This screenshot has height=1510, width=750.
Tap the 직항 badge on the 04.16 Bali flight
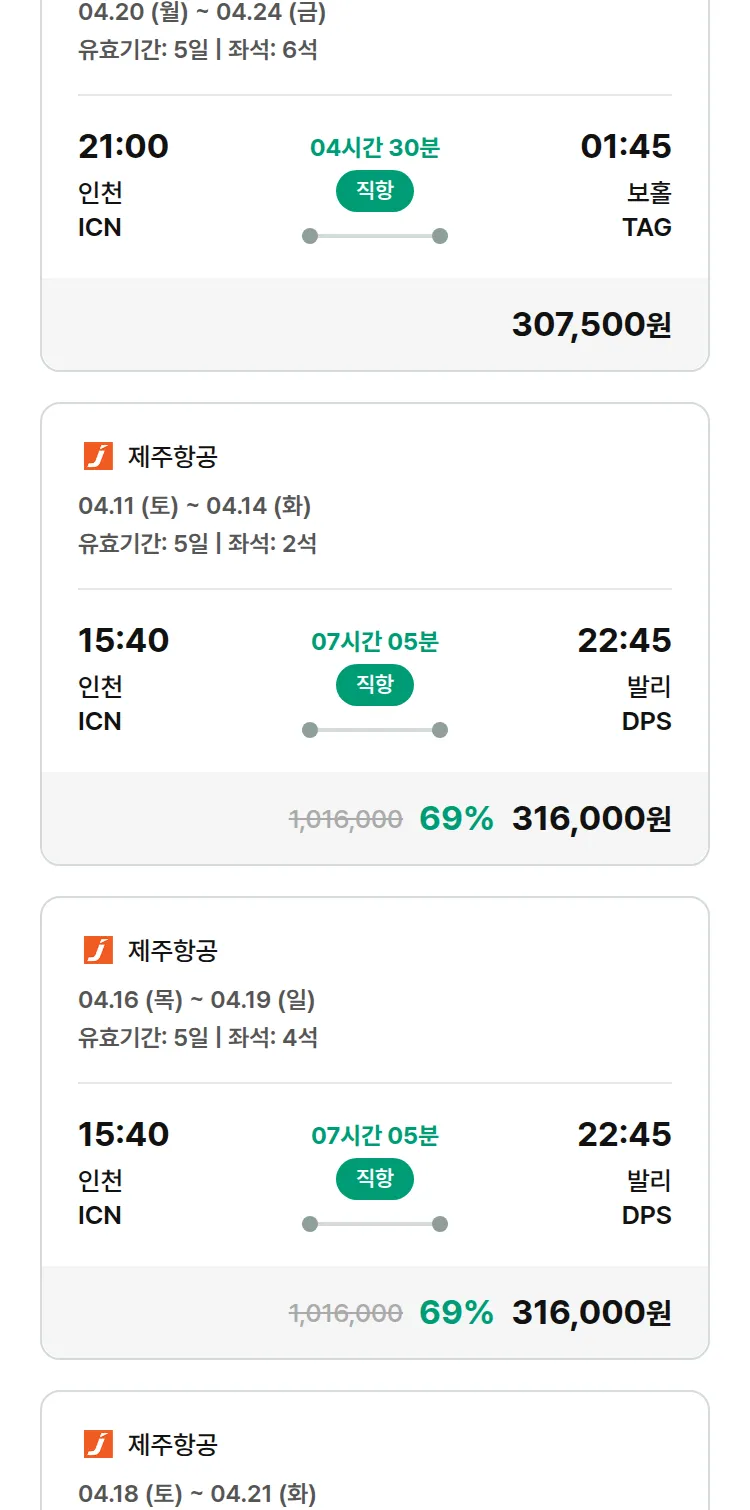pos(374,1179)
